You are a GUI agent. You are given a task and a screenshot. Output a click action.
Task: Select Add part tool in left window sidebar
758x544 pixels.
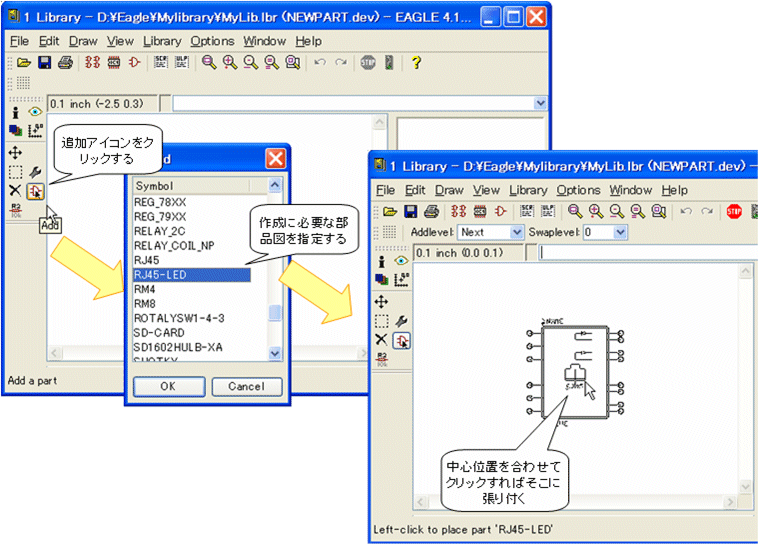pos(35,191)
